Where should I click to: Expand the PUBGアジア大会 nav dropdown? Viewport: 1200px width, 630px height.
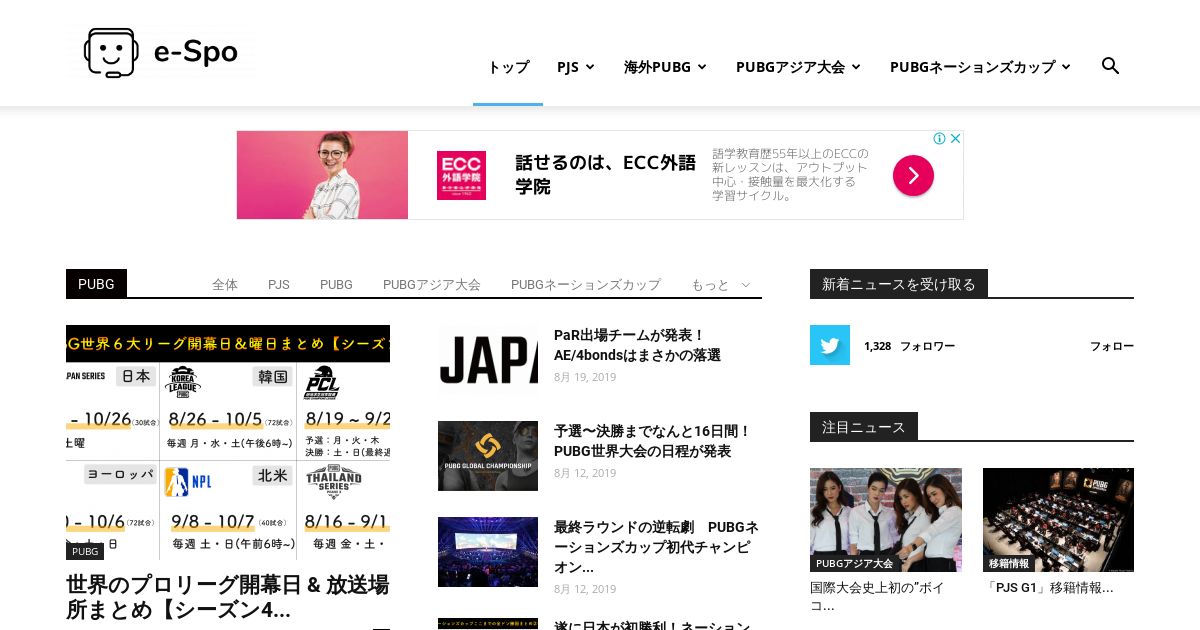tap(798, 67)
